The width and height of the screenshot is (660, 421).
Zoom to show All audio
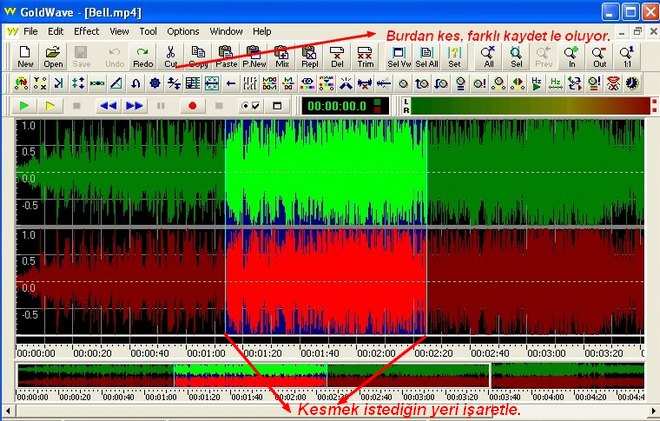pyautogui.click(x=488, y=57)
